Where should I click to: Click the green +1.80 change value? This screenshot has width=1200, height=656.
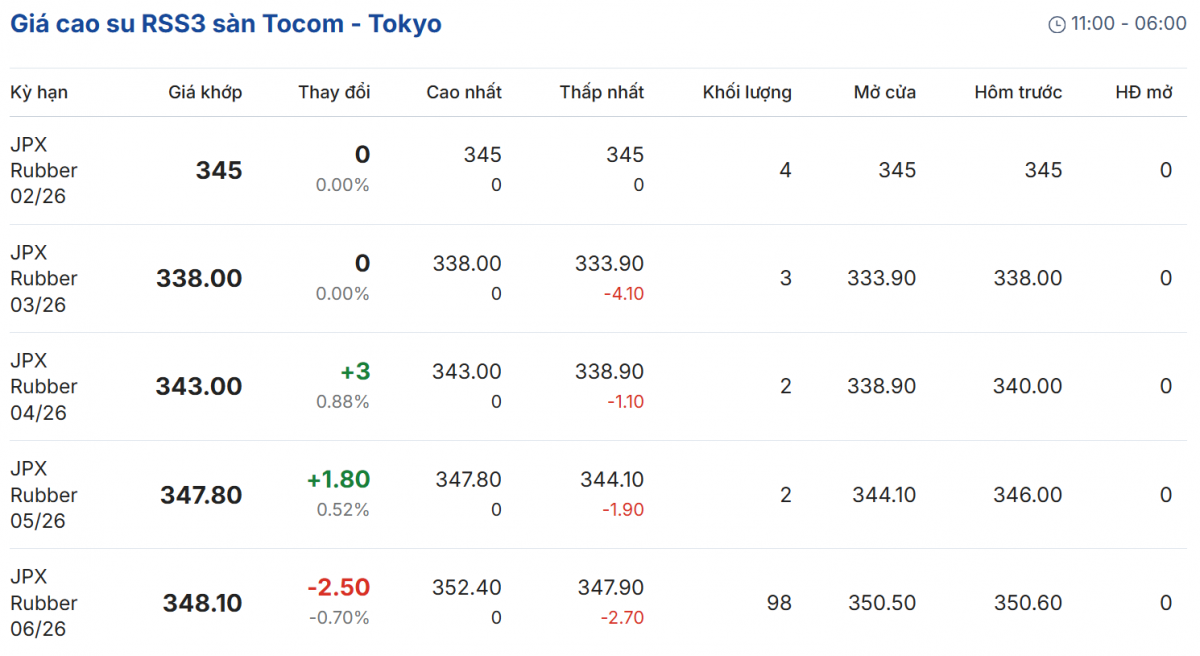coord(339,479)
